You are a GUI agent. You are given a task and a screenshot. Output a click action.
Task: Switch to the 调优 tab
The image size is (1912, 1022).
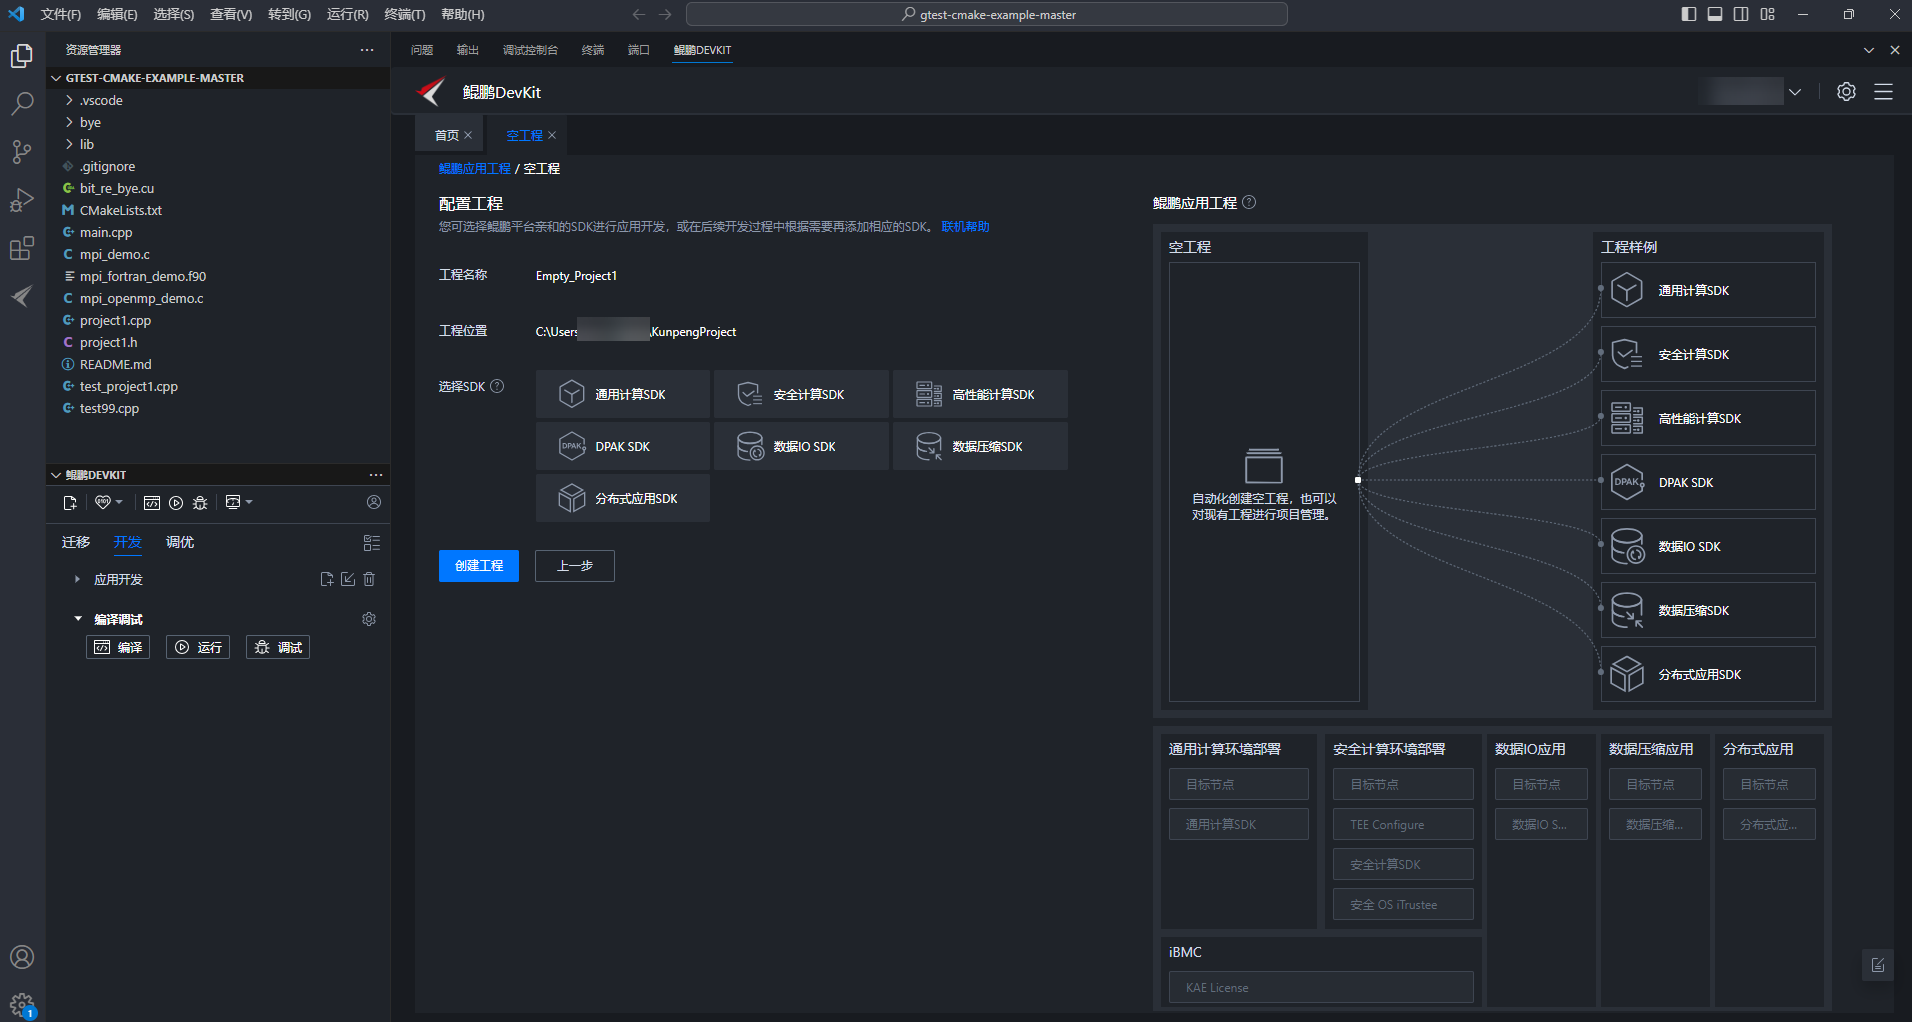point(180,542)
